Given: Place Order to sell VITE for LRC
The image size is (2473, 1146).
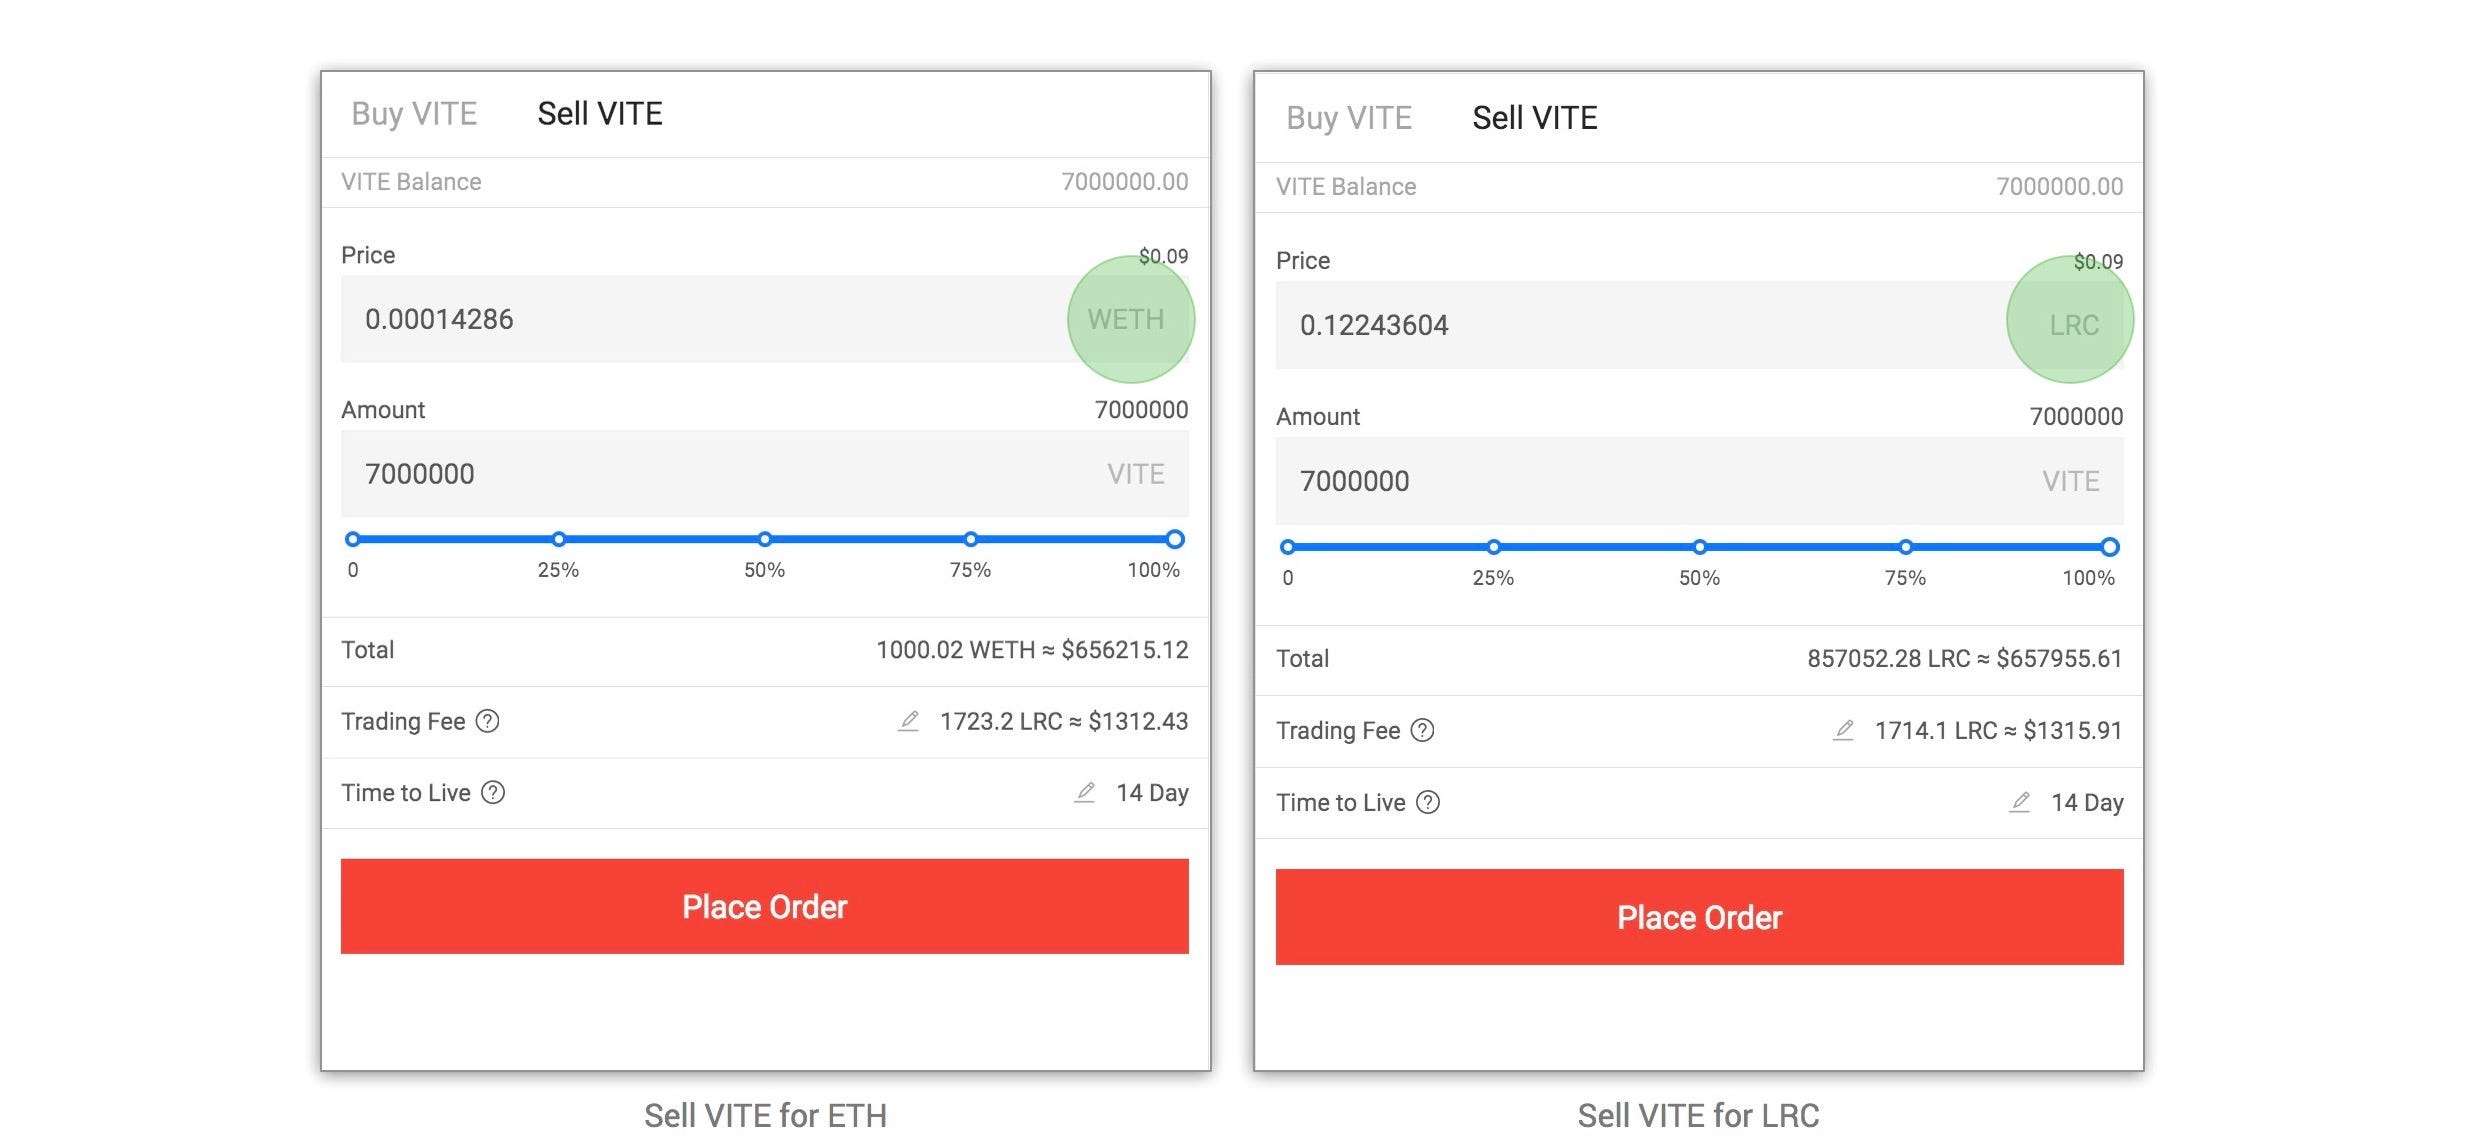Looking at the screenshot, I should point(1699,917).
